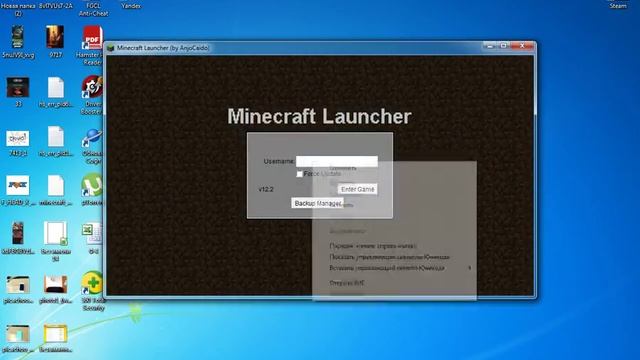
Task: Select the document icon with green badge
Action: point(56,234)
